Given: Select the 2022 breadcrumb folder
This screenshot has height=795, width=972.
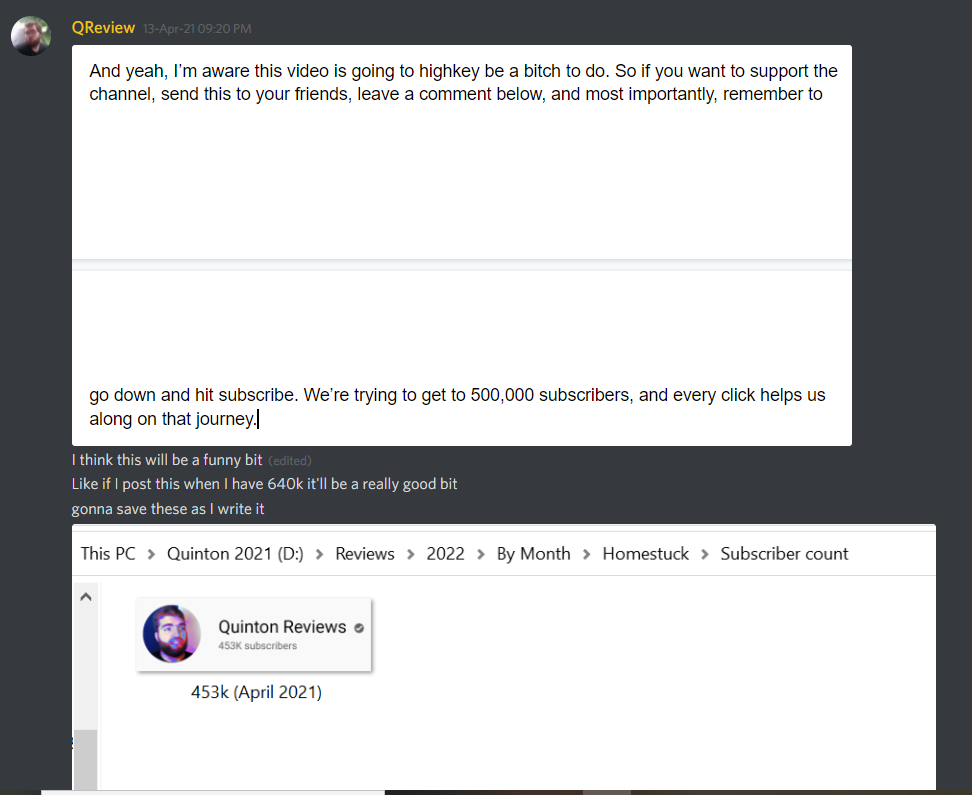Looking at the screenshot, I should (445, 553).
